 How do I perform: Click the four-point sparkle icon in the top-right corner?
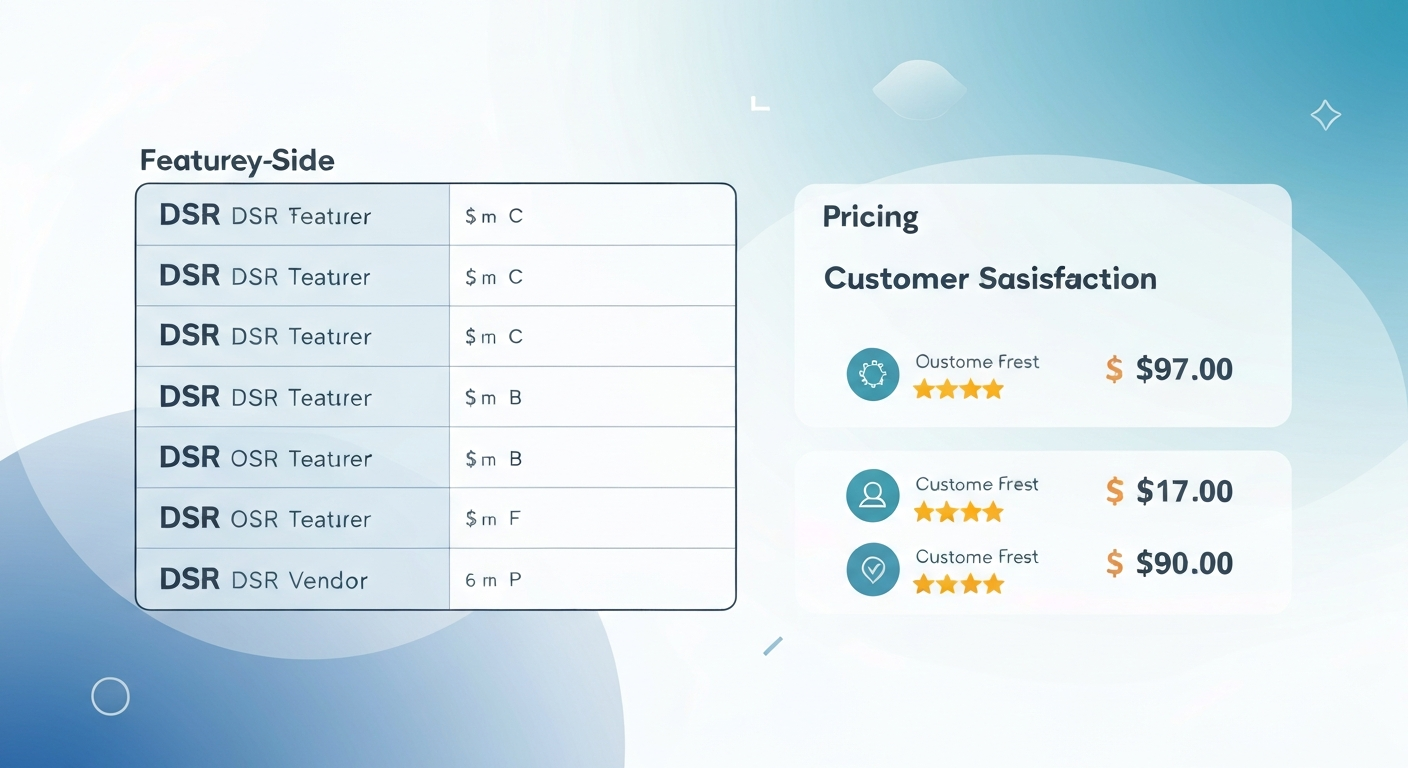tap(1325, 116)
